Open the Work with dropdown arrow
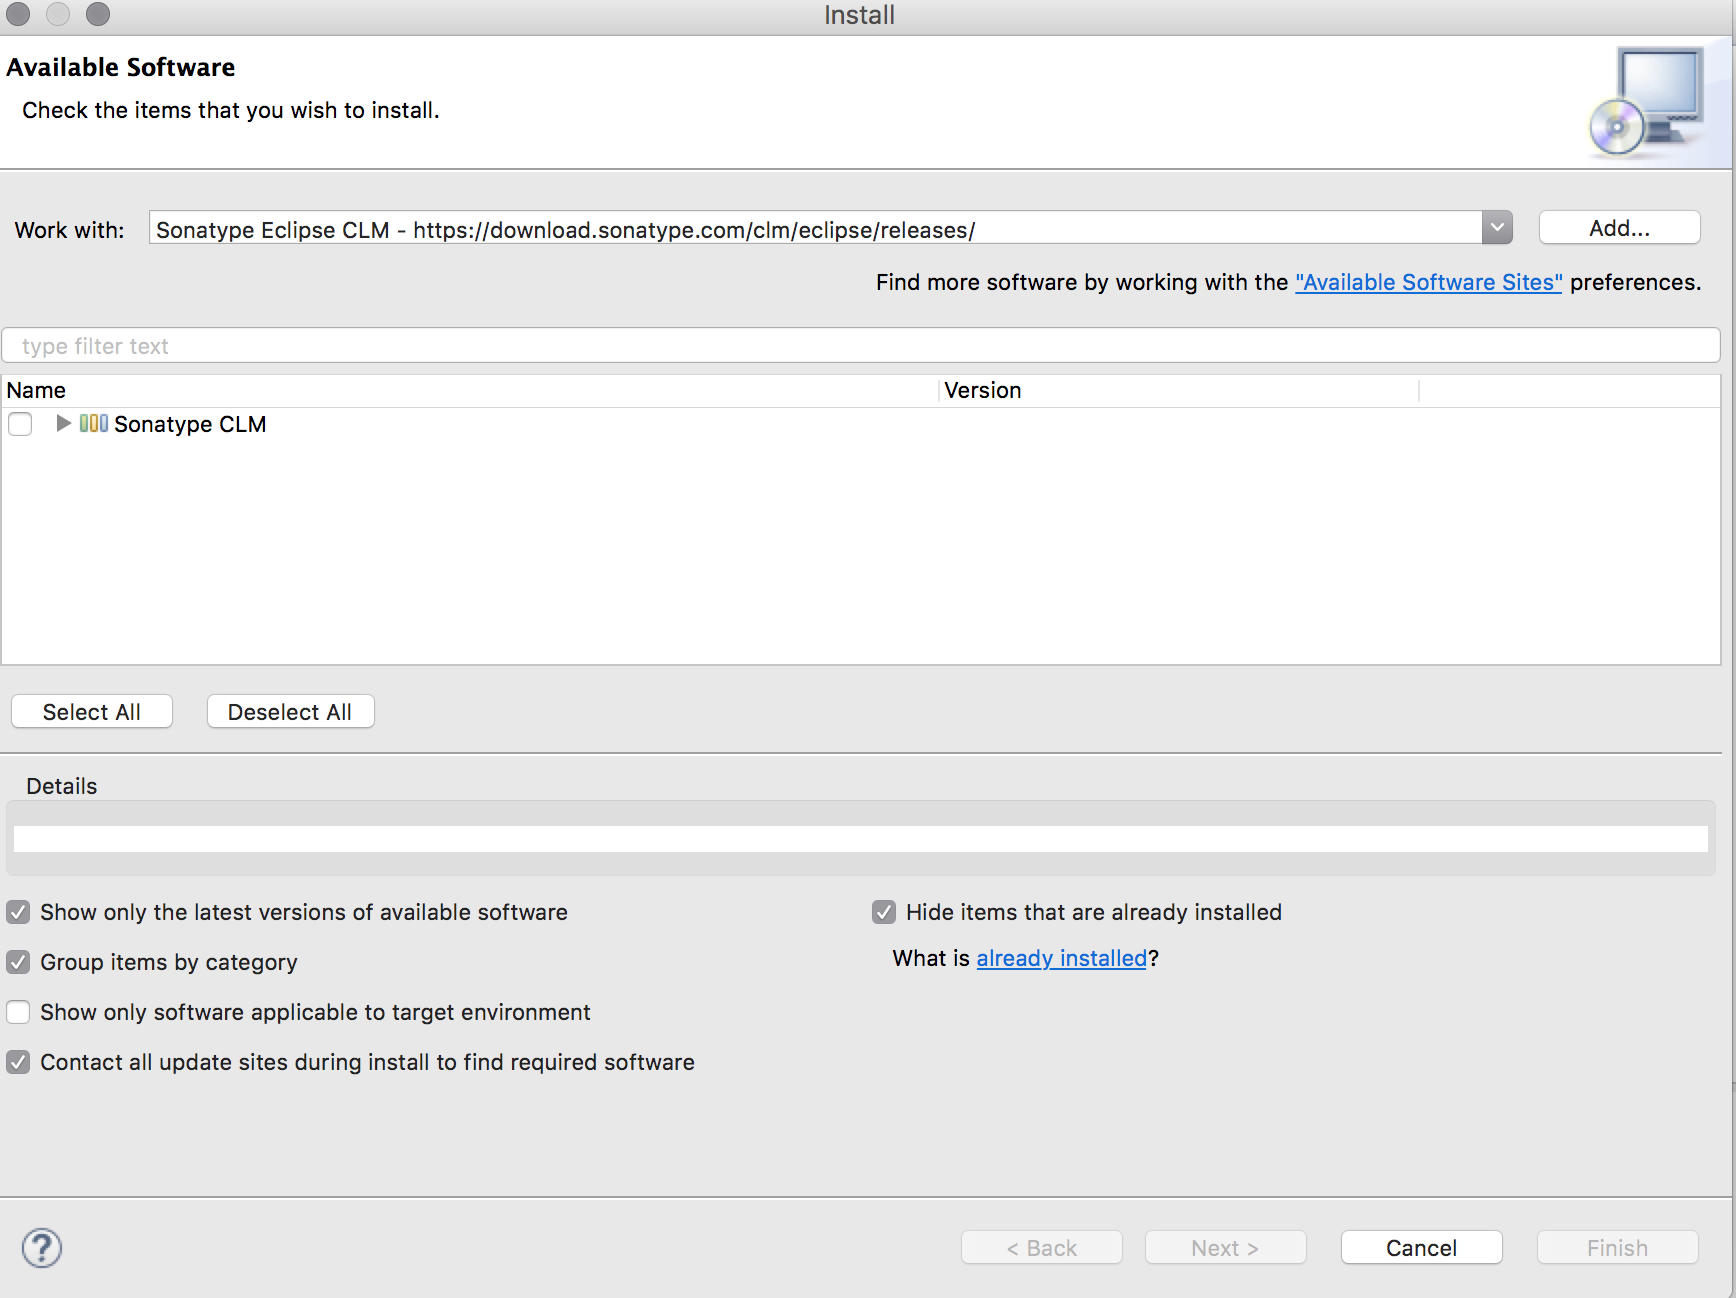The height and width of the screenshot is (1298, 1736). tap(1497, 228)
